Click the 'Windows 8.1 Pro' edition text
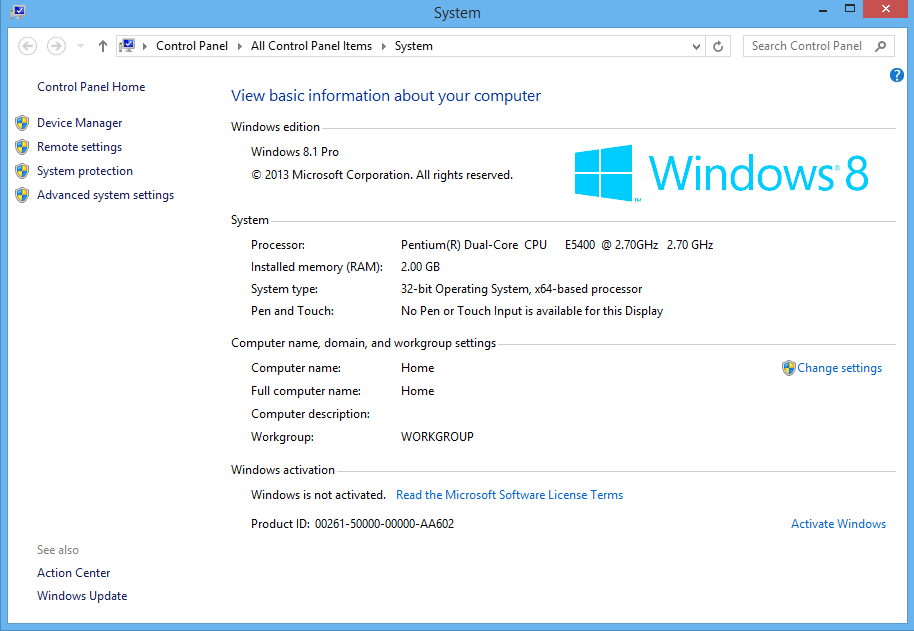The image size is (914, 631). click(x=295, y=152)
